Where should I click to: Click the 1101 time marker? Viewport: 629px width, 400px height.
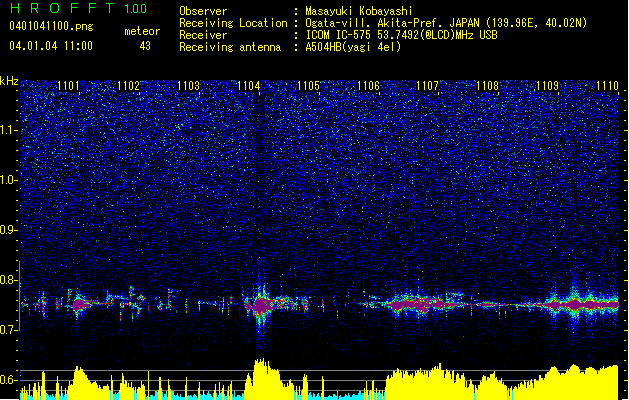68,85
